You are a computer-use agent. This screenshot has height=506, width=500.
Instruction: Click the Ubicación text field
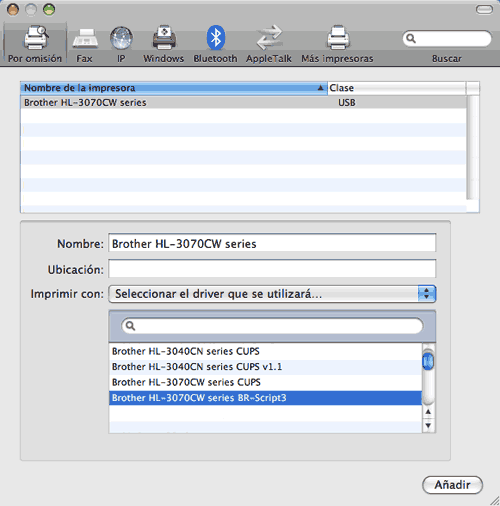point(272,269)
